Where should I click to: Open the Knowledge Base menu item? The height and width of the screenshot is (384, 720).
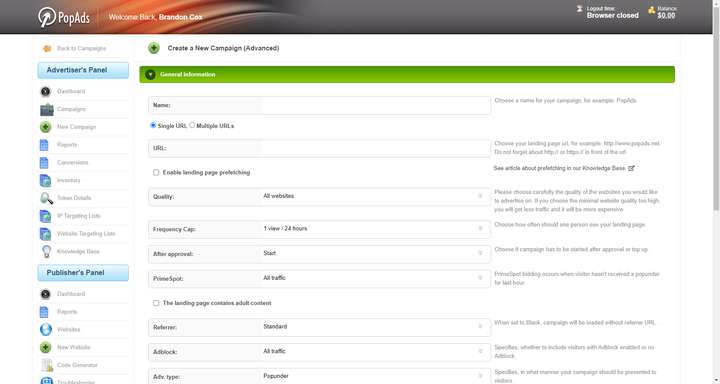tap(78, 252)
